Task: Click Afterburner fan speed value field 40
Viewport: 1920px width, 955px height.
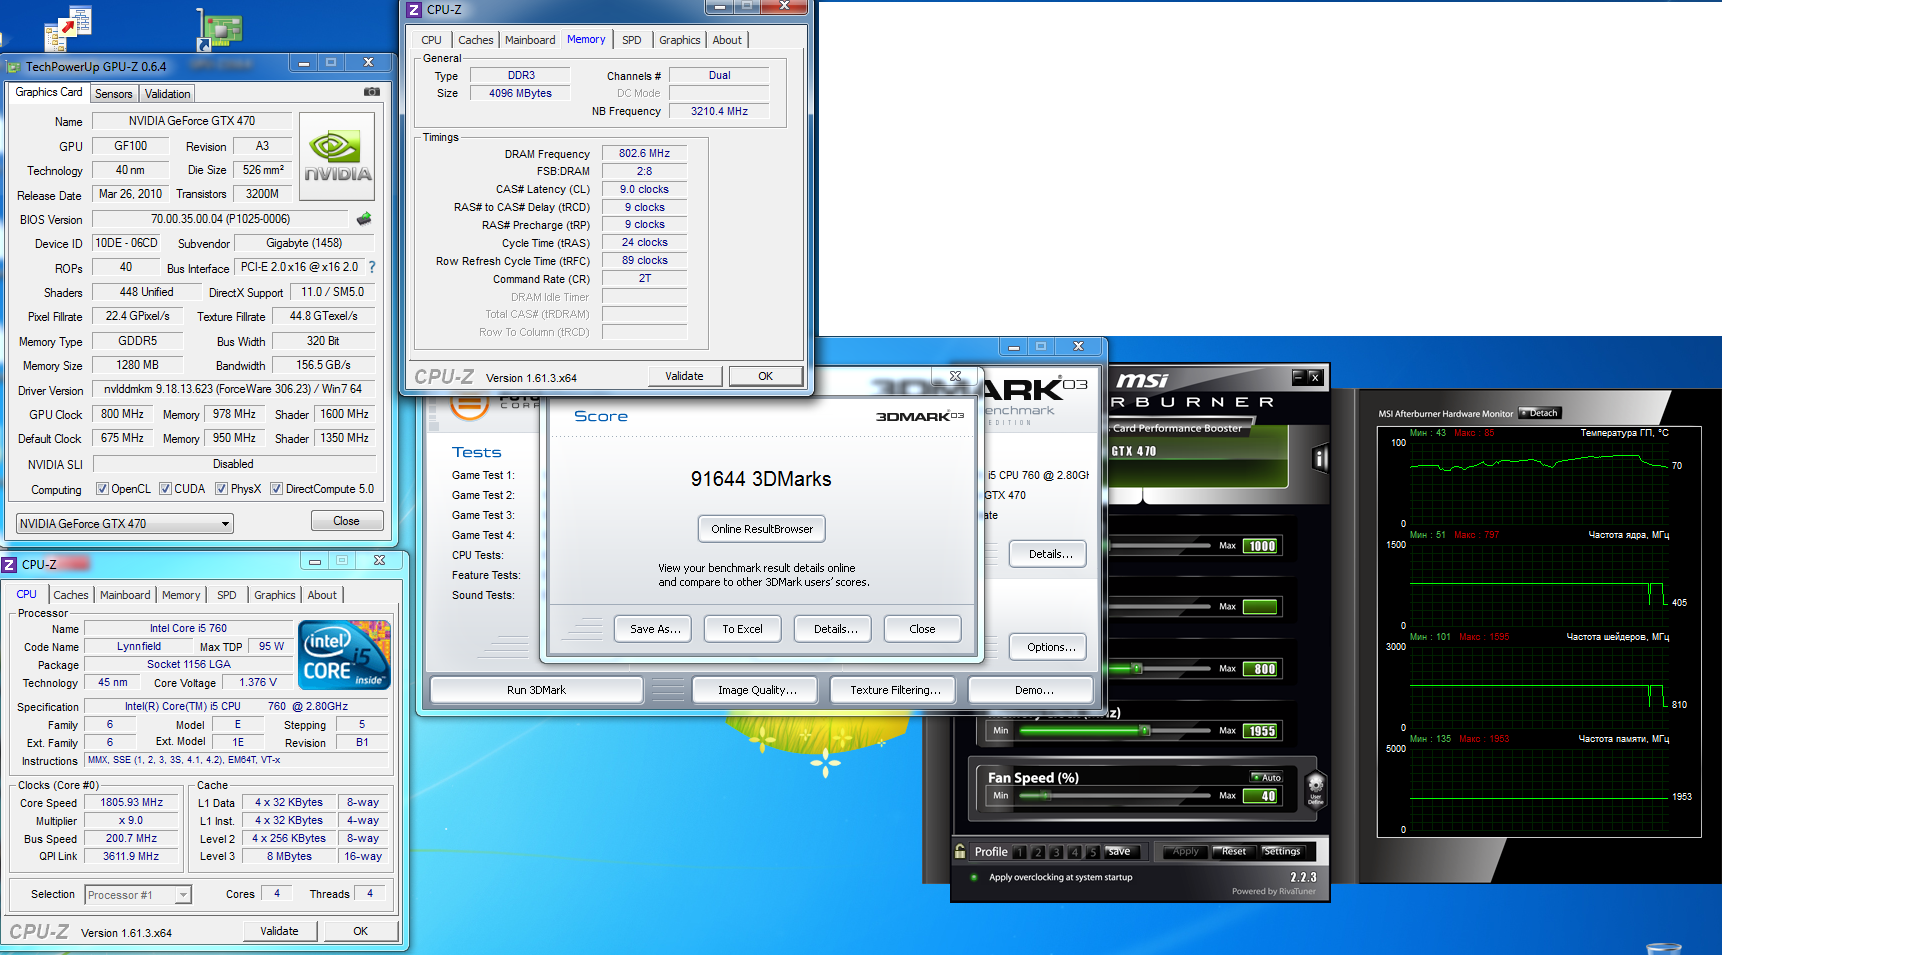Action: tap(1261, 796)
